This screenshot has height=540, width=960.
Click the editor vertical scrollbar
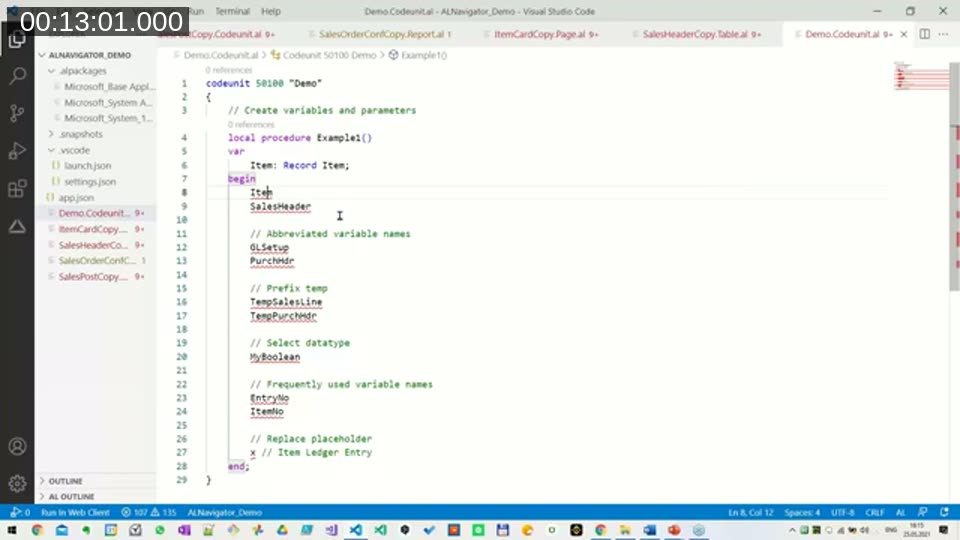tap(954, 176)
